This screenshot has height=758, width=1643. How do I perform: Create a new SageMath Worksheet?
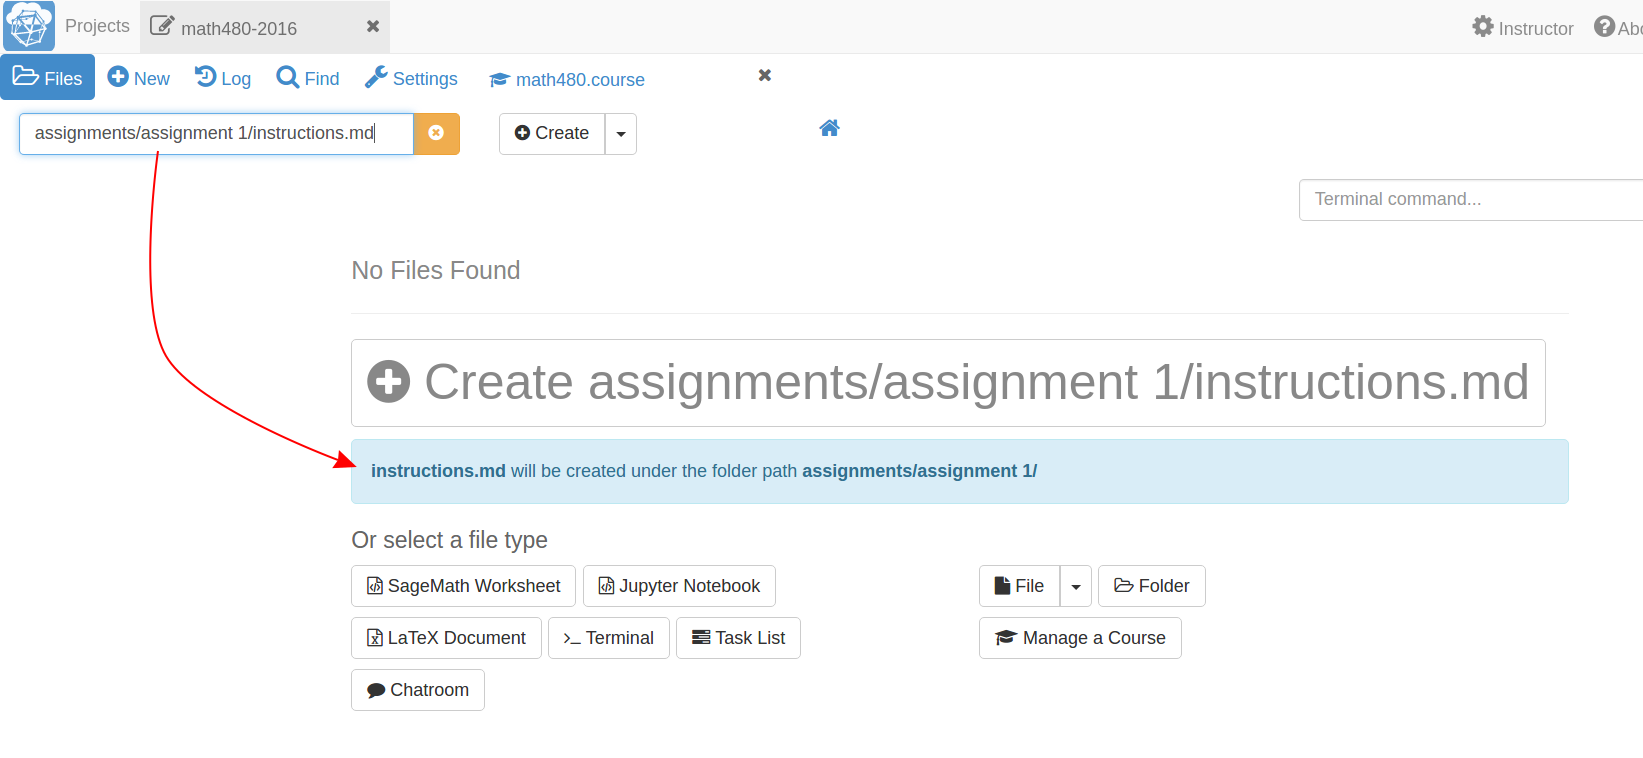(x=463, y=586)
